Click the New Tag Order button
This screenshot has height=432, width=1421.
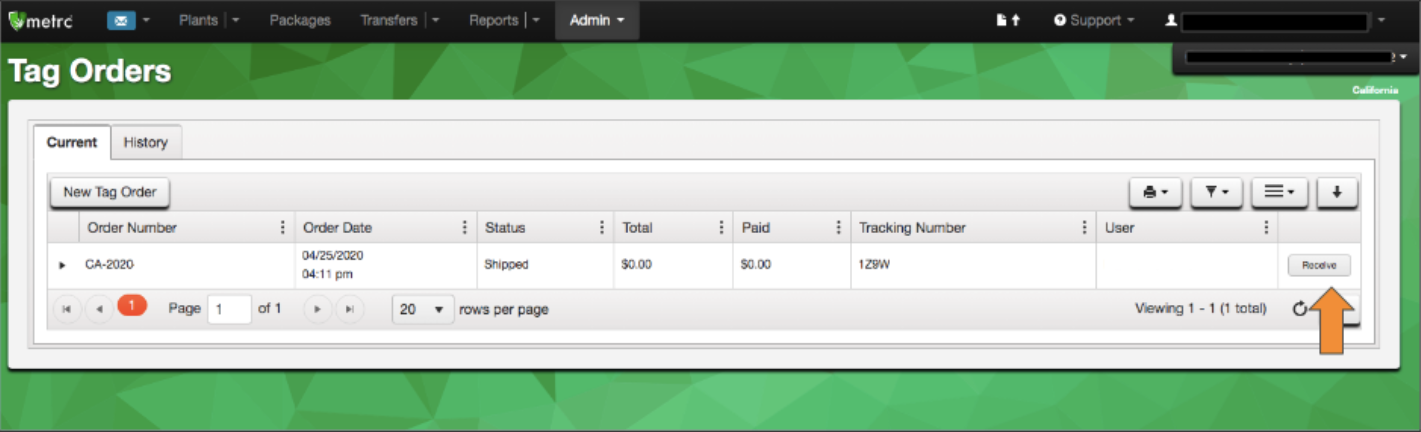pyautogui.click(x=110, y=192)
